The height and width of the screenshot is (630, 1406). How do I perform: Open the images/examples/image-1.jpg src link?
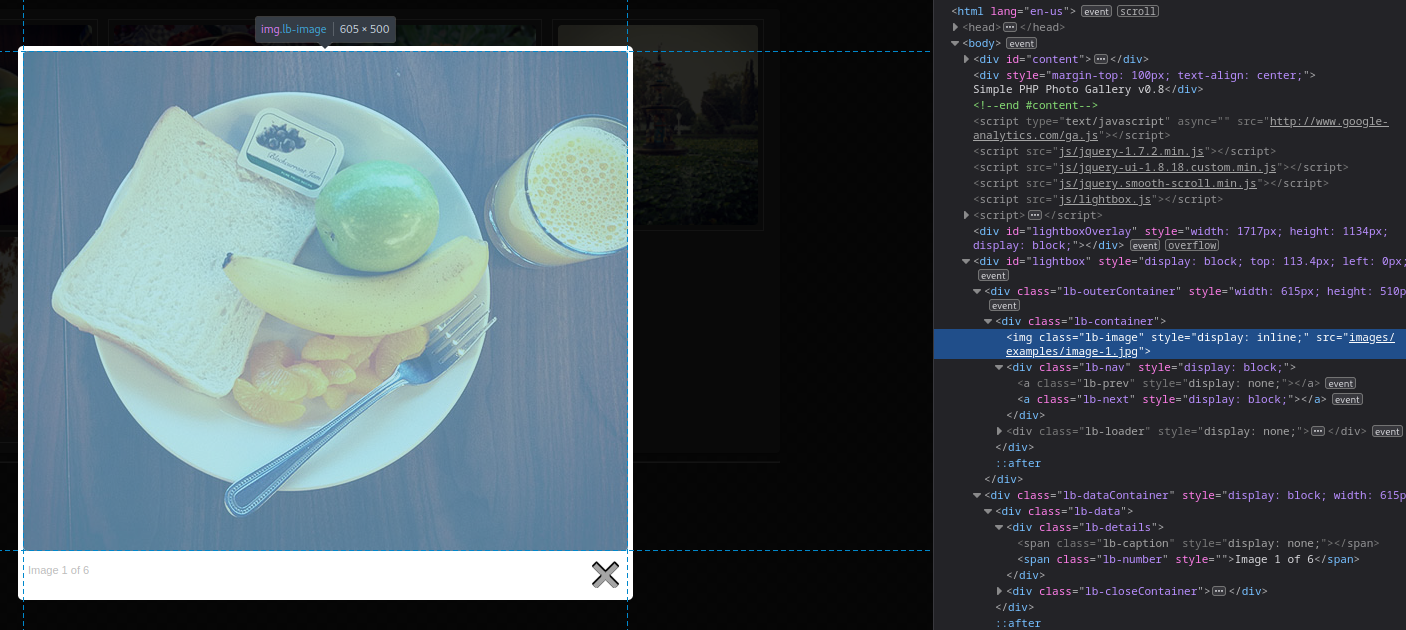tap(1200, 344)
